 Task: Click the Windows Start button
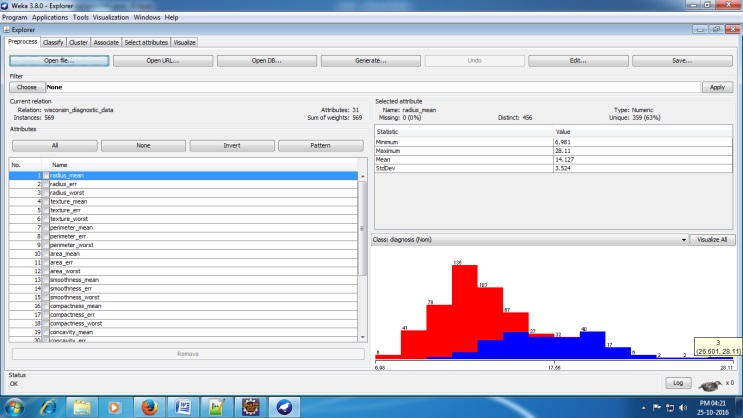click(14, 407)
